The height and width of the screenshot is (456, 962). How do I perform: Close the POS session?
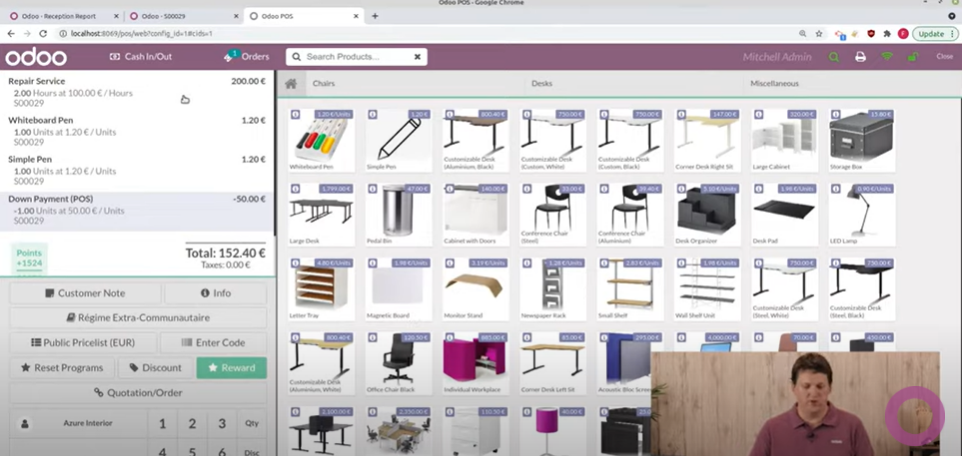(944, 56)
